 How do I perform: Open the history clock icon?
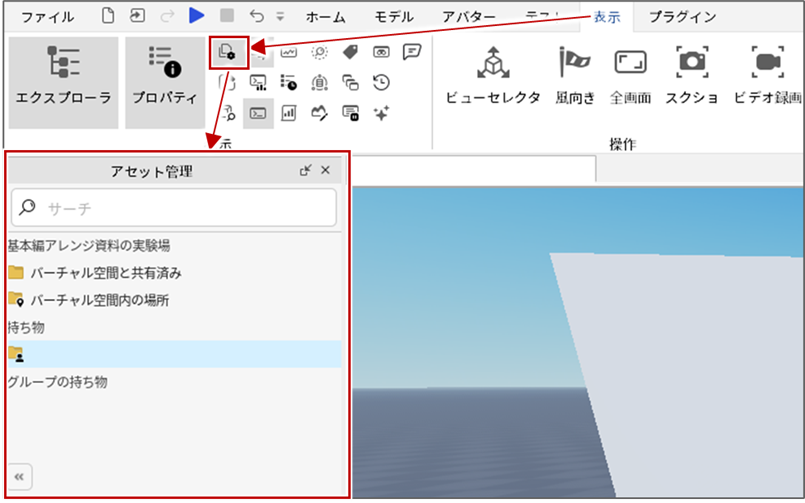pos(381,83)
